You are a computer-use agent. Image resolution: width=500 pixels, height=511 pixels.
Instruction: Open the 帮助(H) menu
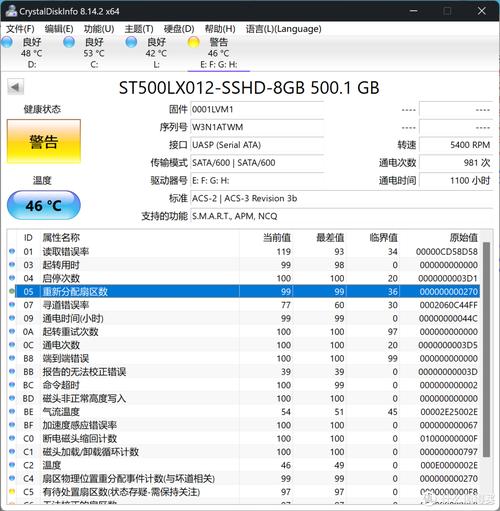coord(220,29)
